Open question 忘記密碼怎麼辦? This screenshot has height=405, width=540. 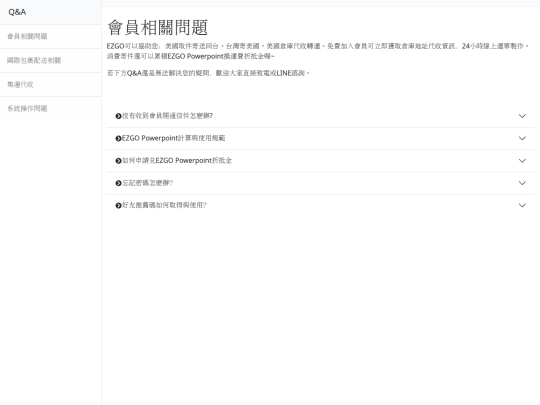coord(321,183)
